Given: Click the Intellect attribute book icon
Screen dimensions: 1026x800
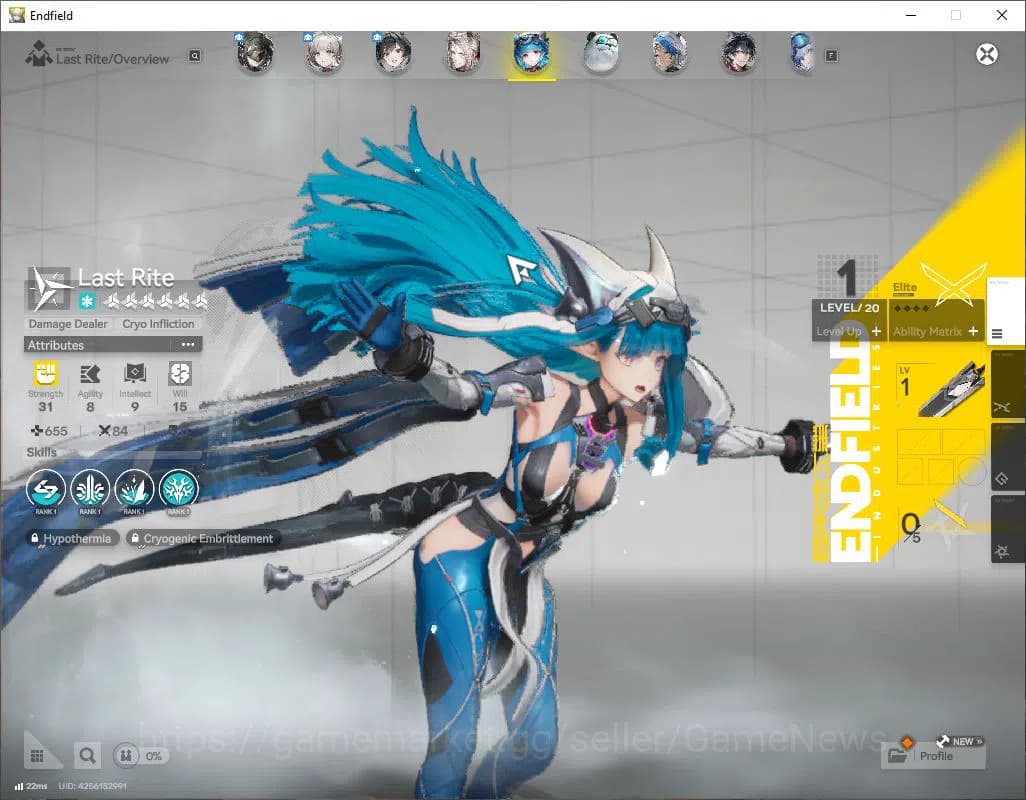Looking at the screenshot, I should click(135, 375).
